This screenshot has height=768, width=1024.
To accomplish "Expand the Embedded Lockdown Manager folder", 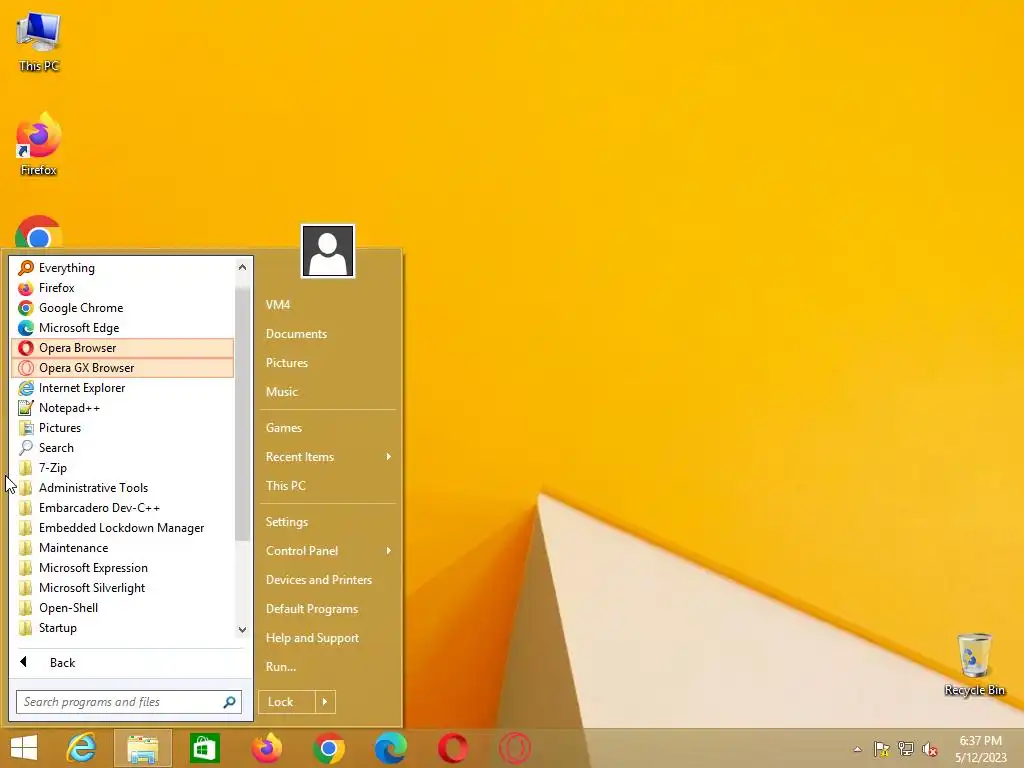I will click(122, 528).
